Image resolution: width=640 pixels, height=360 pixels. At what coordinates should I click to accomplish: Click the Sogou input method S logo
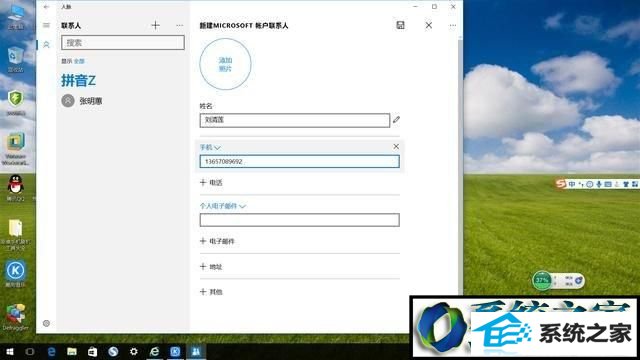pyautogui.click(x=561, y=184)
